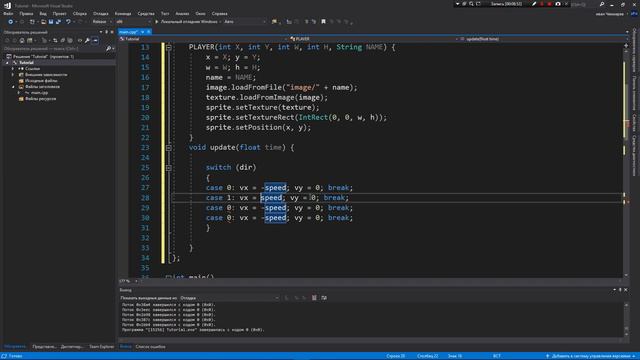Image resolution: width=640 pixels, height=360 pixels.
Task: Pin the Output panel with auto-hide icon
Action: coord(620,290)
